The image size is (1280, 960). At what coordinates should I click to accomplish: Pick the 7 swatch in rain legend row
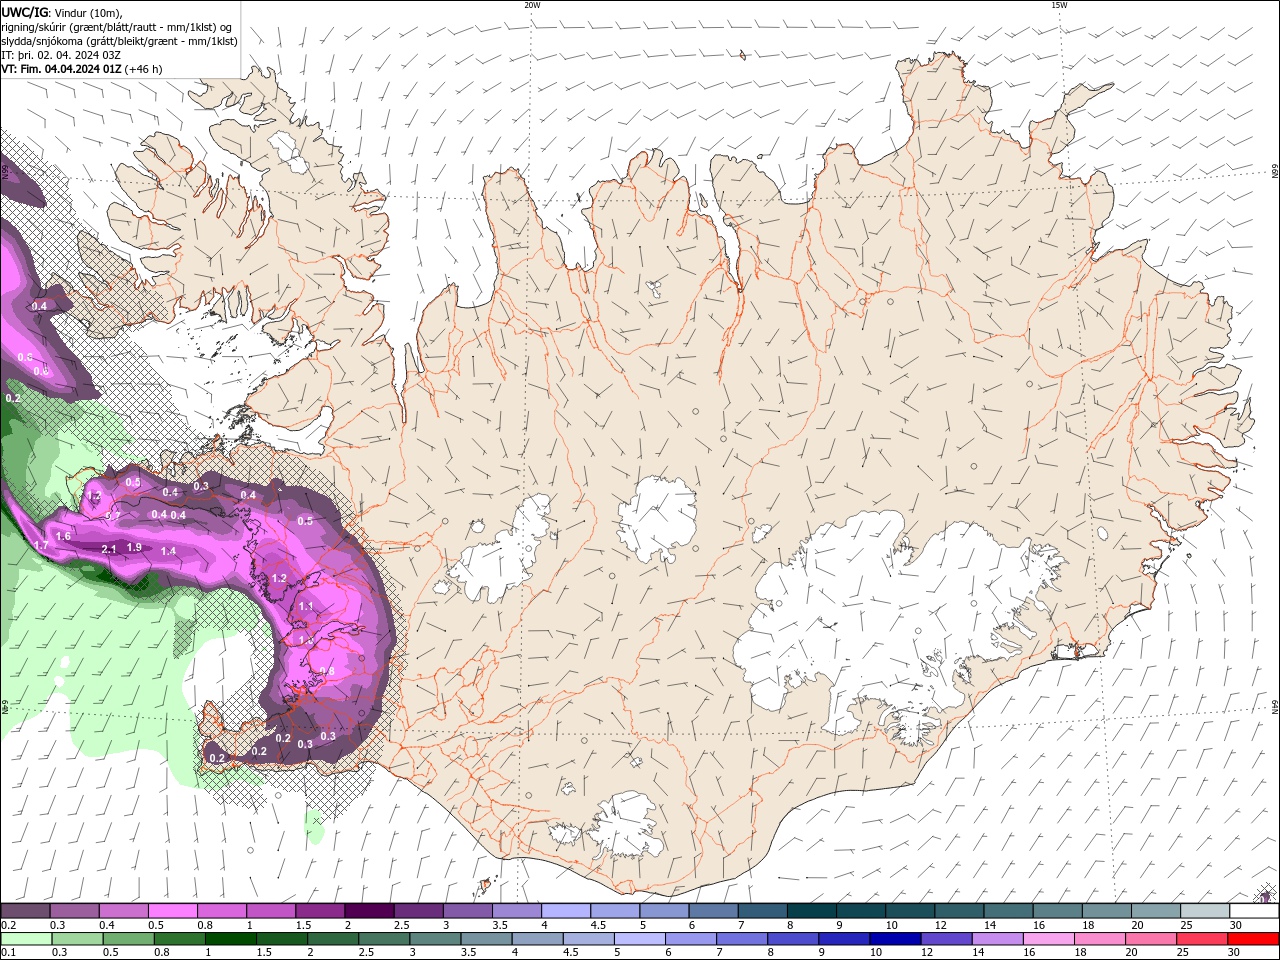pos(740,939)
